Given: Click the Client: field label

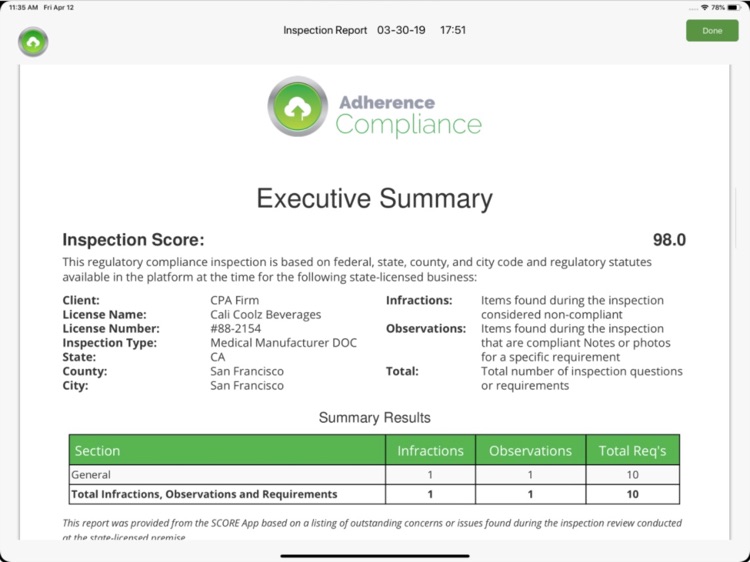Looking at the screenshot, I should 81,300.
